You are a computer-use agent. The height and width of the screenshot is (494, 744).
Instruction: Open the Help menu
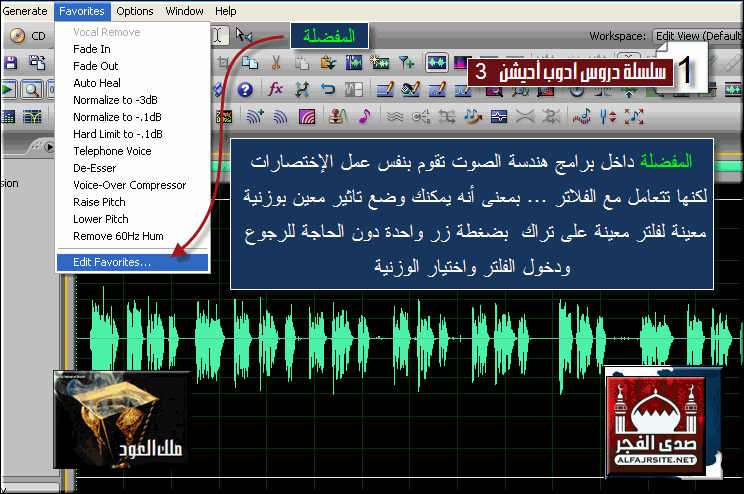pyautogui.click(x=225, y=11)
